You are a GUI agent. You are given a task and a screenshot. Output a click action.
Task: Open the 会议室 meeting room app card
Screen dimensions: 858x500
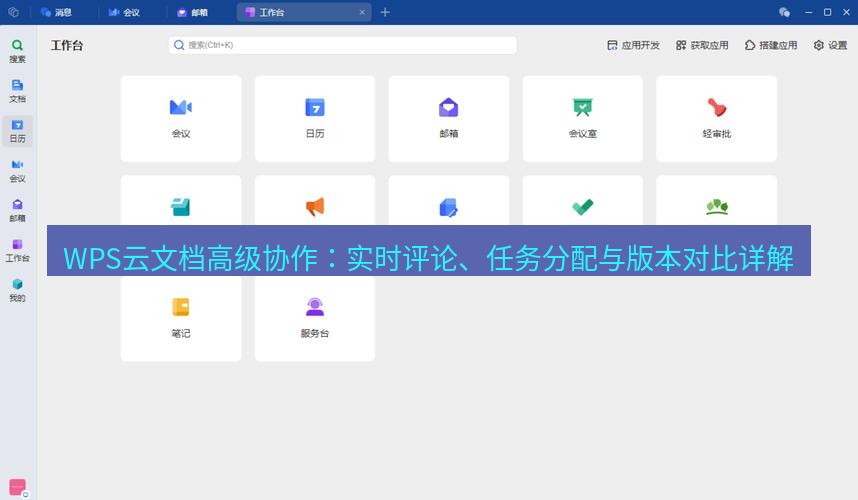pos(583,119)
